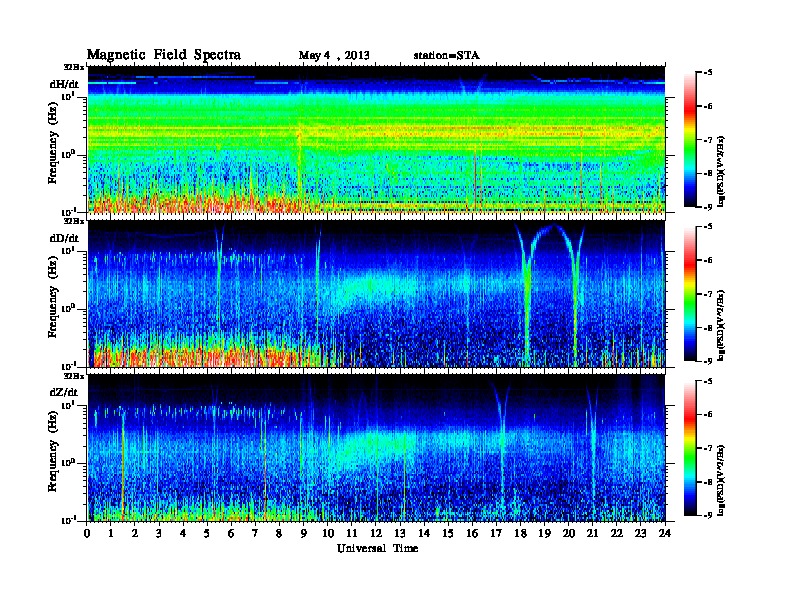The width and height of the screenshot is (792, 612).
Task: Click the dZ/dt spectrogram plot area
Action: click(x=376, y=448)
